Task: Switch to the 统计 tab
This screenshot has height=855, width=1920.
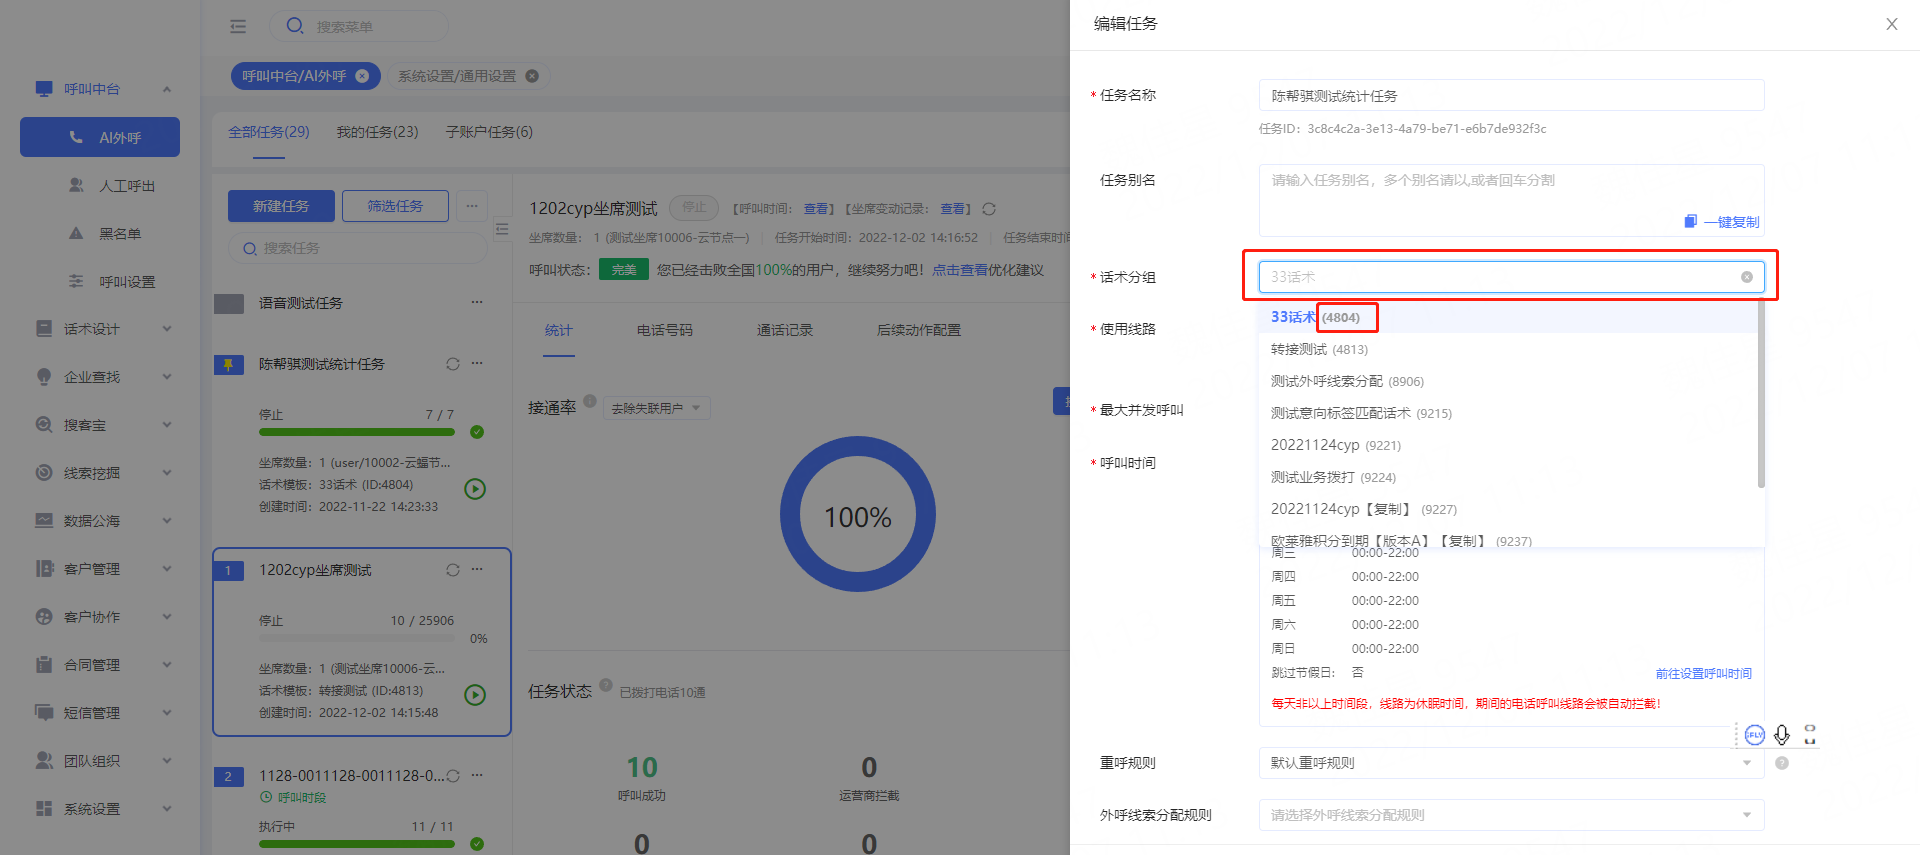Action: point(559,330)
